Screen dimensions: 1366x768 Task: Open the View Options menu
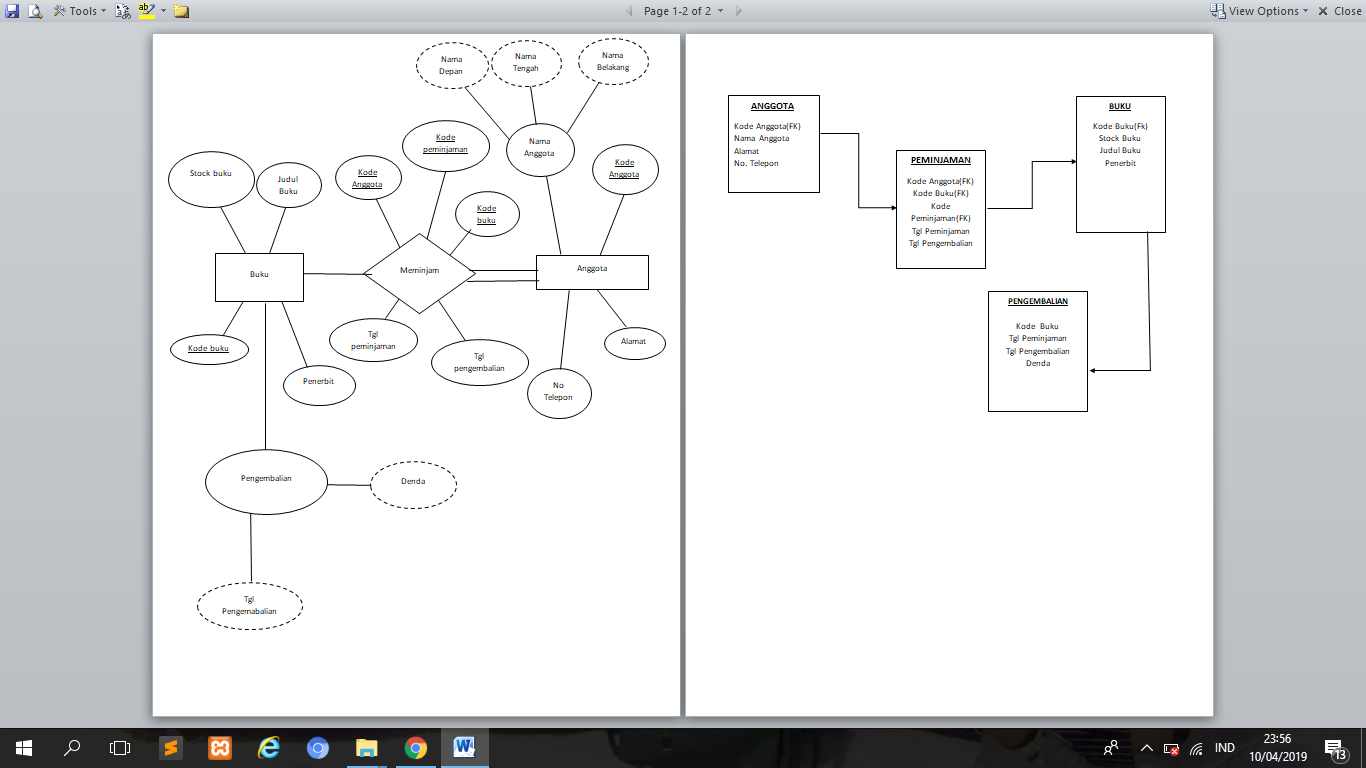pyautogui.click(x=1260, y=11)
